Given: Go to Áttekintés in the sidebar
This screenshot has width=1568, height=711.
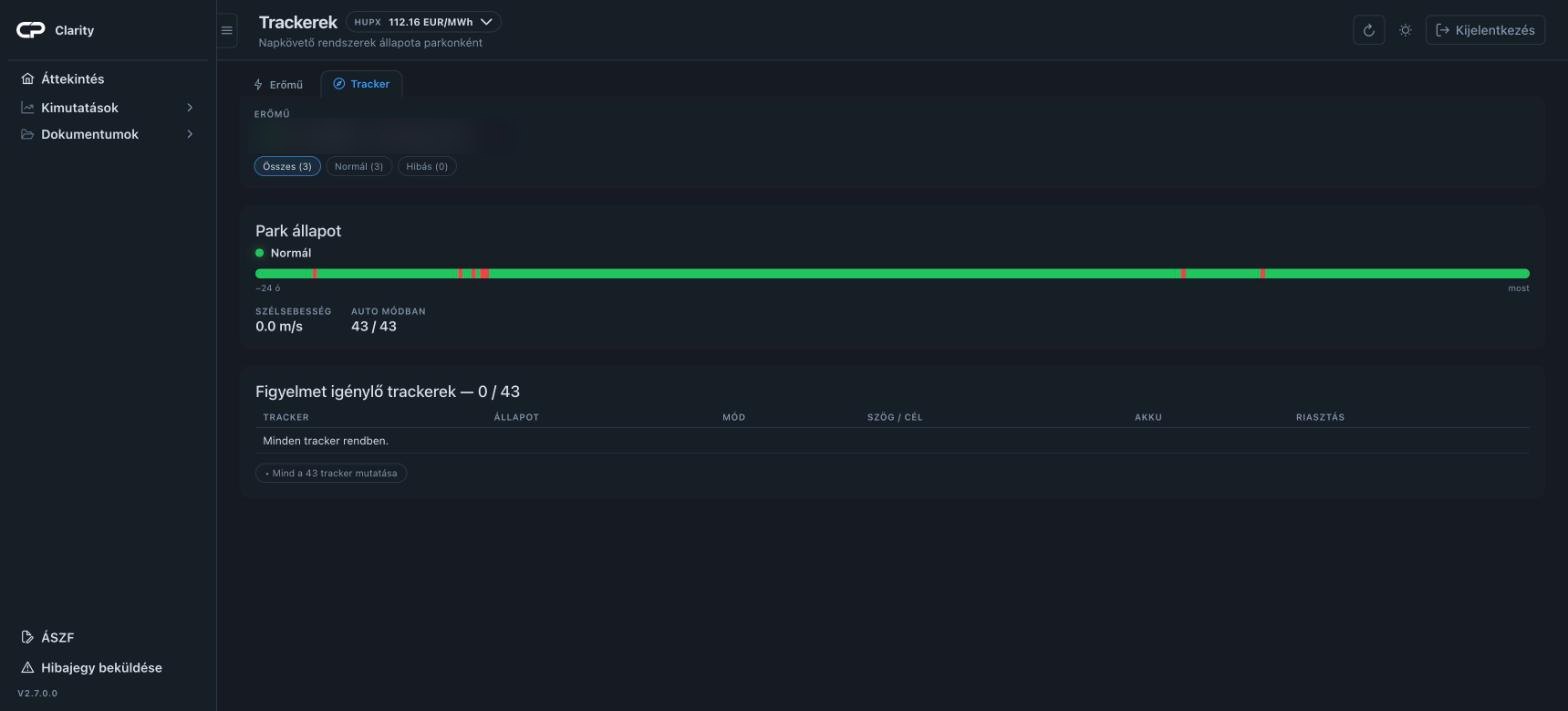Looking at the screenshot, I should (72, 79).
